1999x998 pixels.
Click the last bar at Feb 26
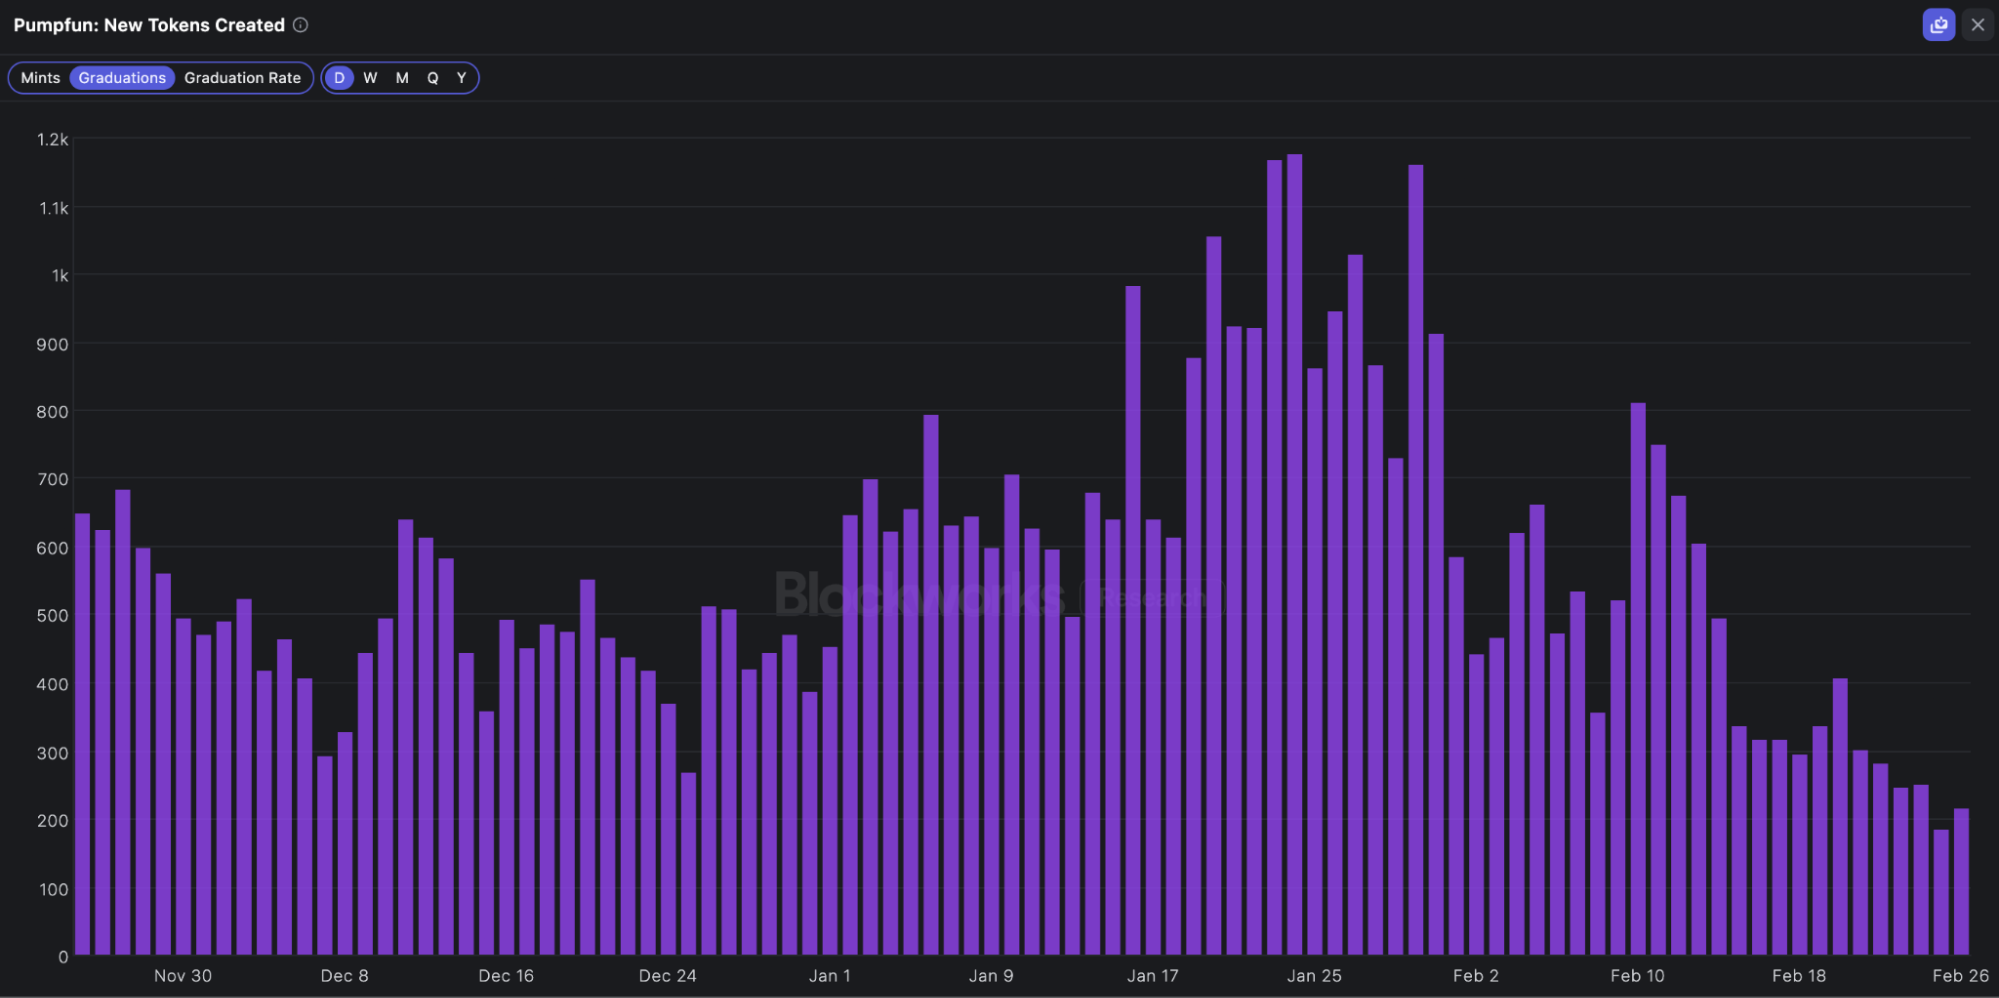coord(1961,882)
